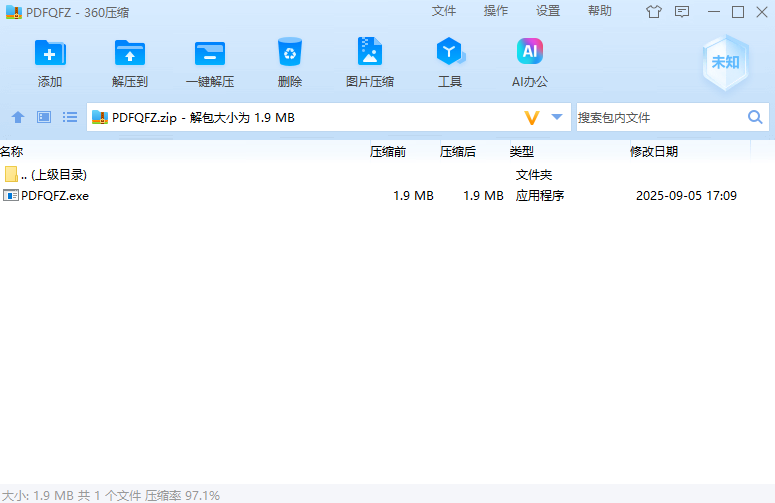Viewport: 775px width, 503px height.
Task: Switch to icon view mode
Action: click(x=44, y=117)
